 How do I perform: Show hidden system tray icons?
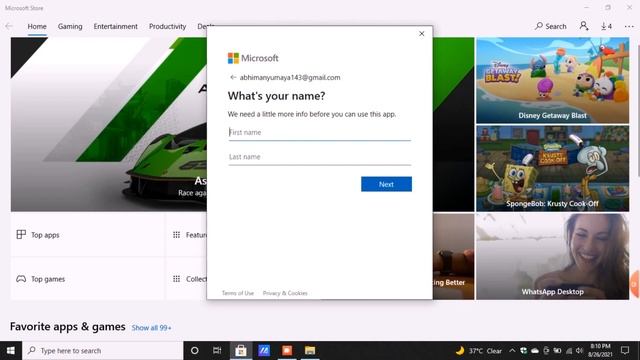[x=512, y=351]
